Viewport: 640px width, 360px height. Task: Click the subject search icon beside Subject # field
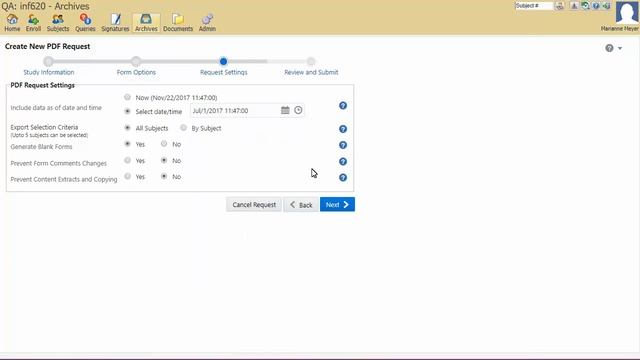(x=560, y=6)
